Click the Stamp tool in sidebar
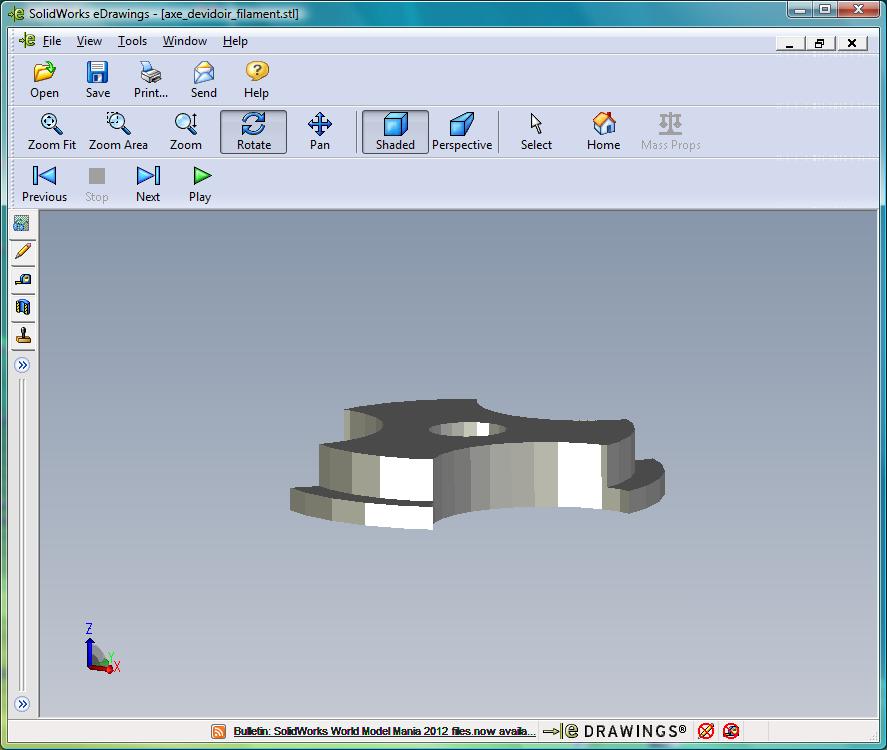Screen dimensions: 887x750 22,336
